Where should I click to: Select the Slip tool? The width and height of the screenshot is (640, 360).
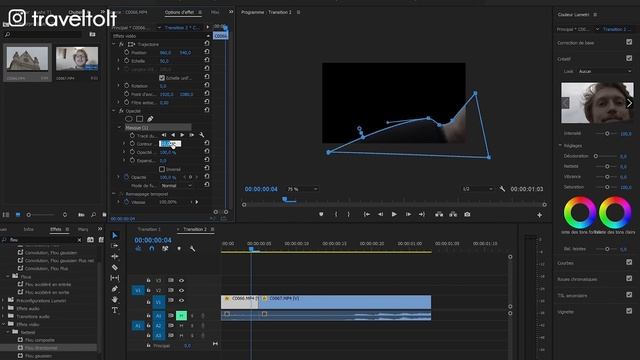pyautogui.click(x=115, y=278)
